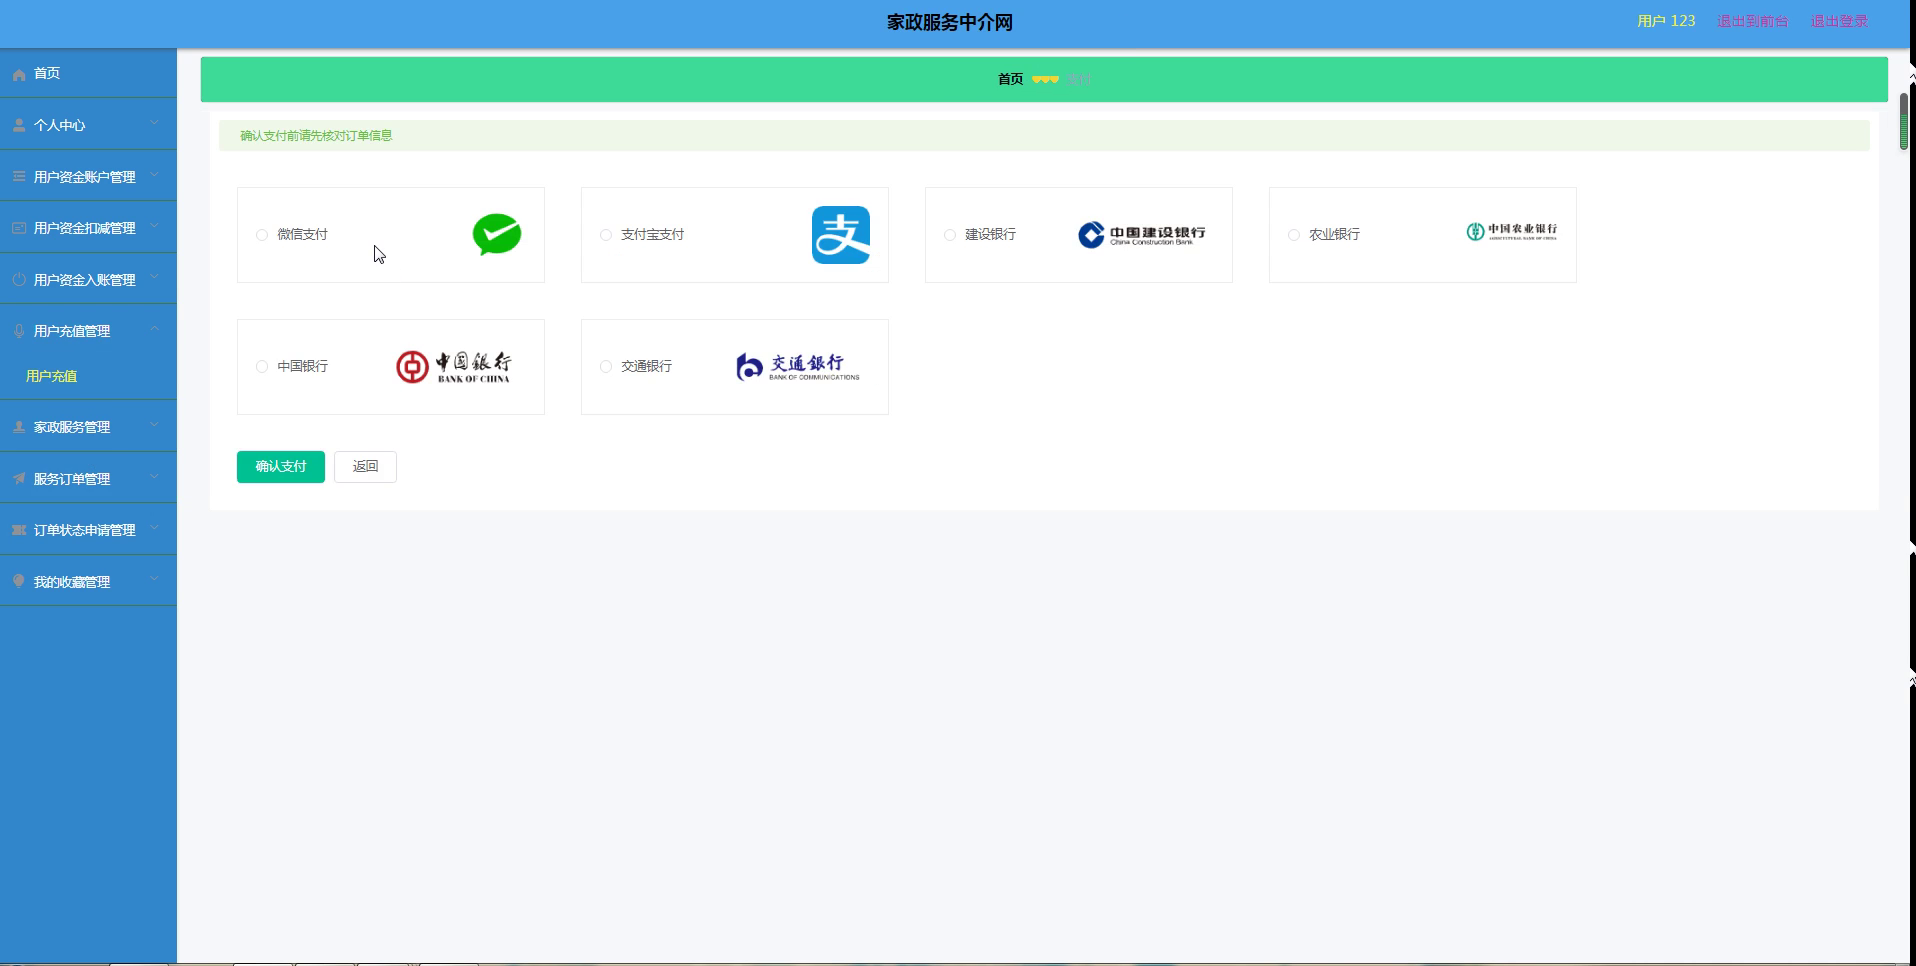Click the home icon beside 首页 in sidebar
The width and height of the screenshot is (1916, 966).
pos(19,74)
